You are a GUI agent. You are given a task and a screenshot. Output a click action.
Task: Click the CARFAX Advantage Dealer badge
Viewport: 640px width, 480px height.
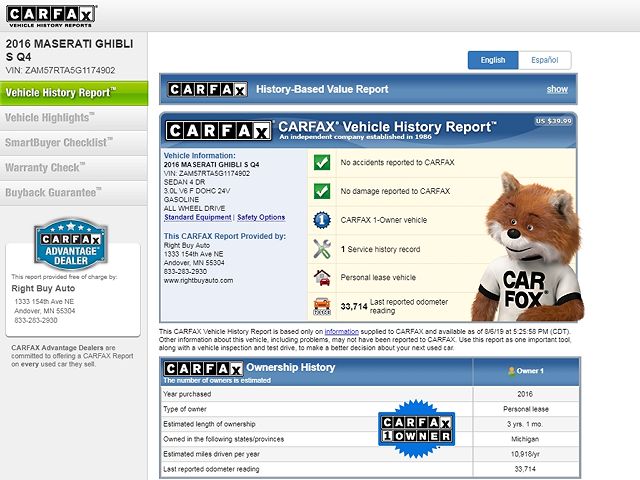click(x=79, y=244)
